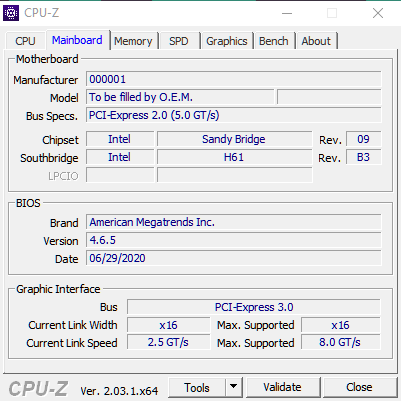
Task: Select the Manufacturer value 000001
Action: (234, 79)
